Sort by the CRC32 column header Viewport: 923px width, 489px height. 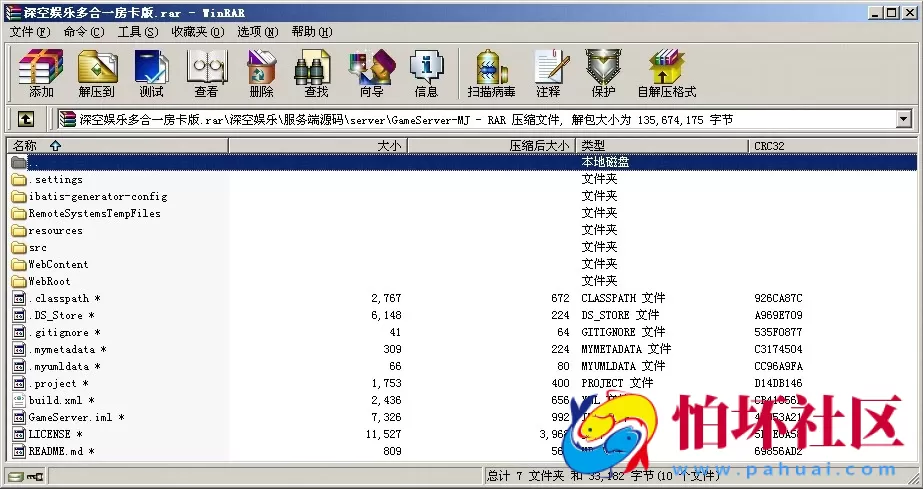point(832,145)
